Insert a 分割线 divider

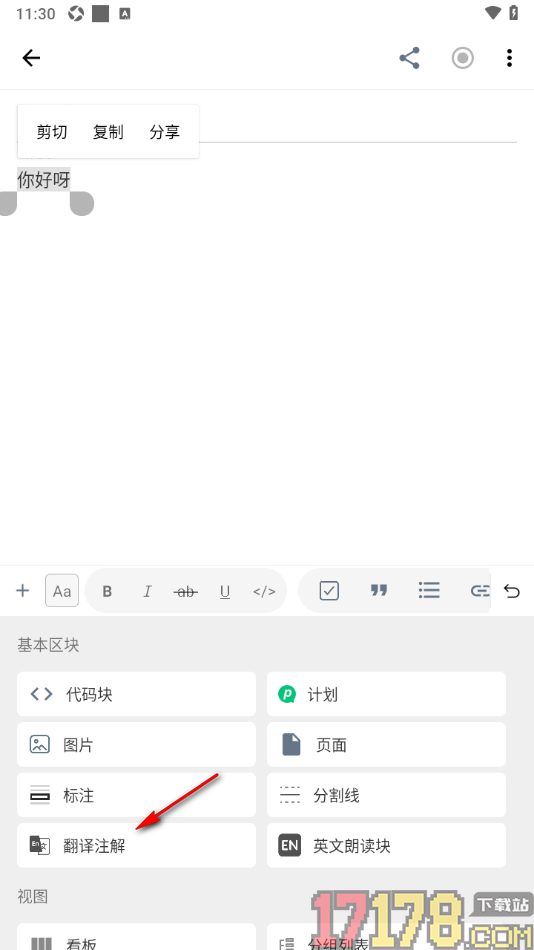(x=386, y=794)
